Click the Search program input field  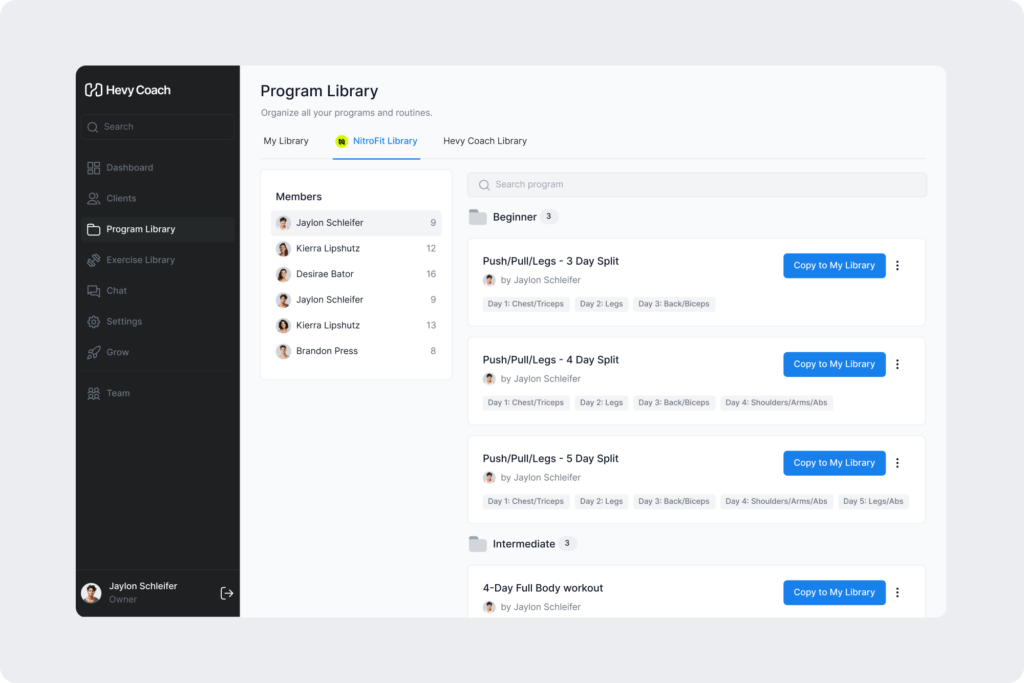(x=697, y=184)
